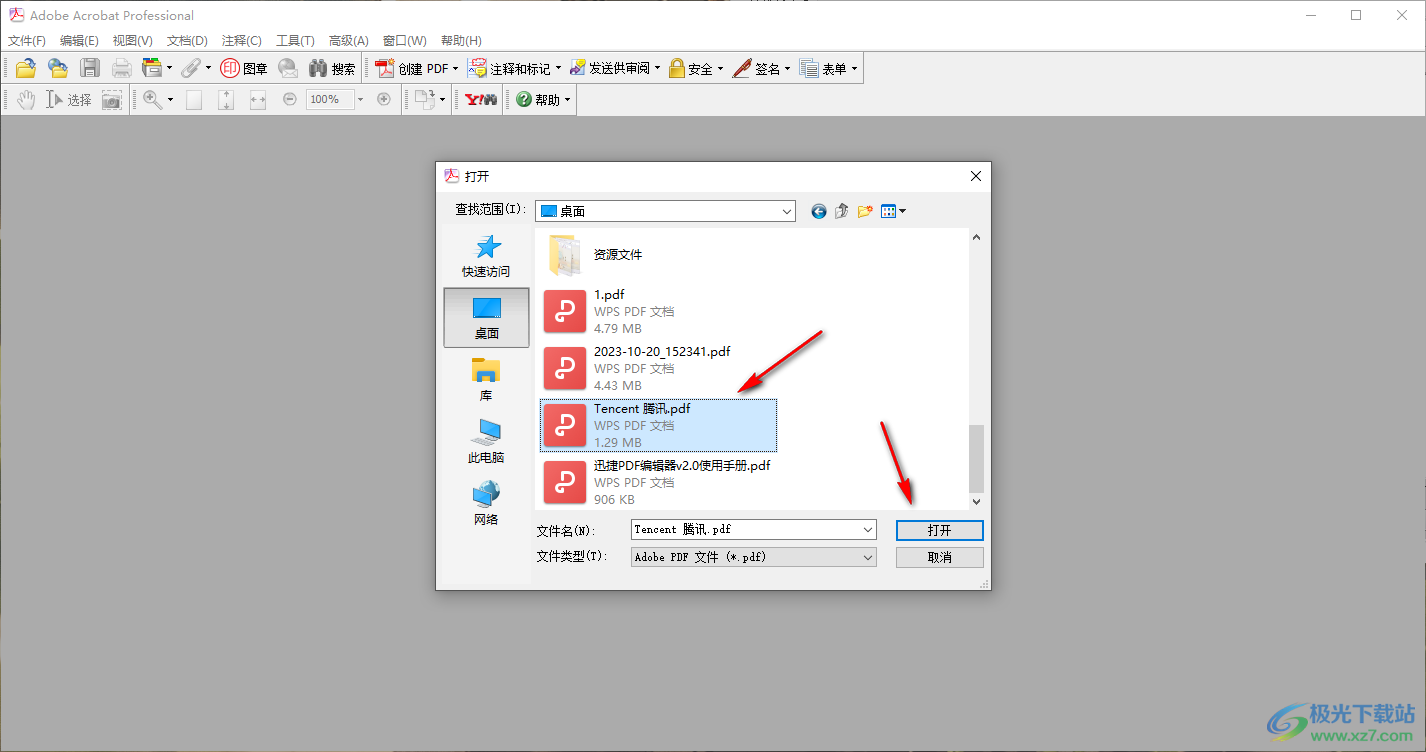Open the 帮助 toolbar dropdown

[x=567, y=99]
